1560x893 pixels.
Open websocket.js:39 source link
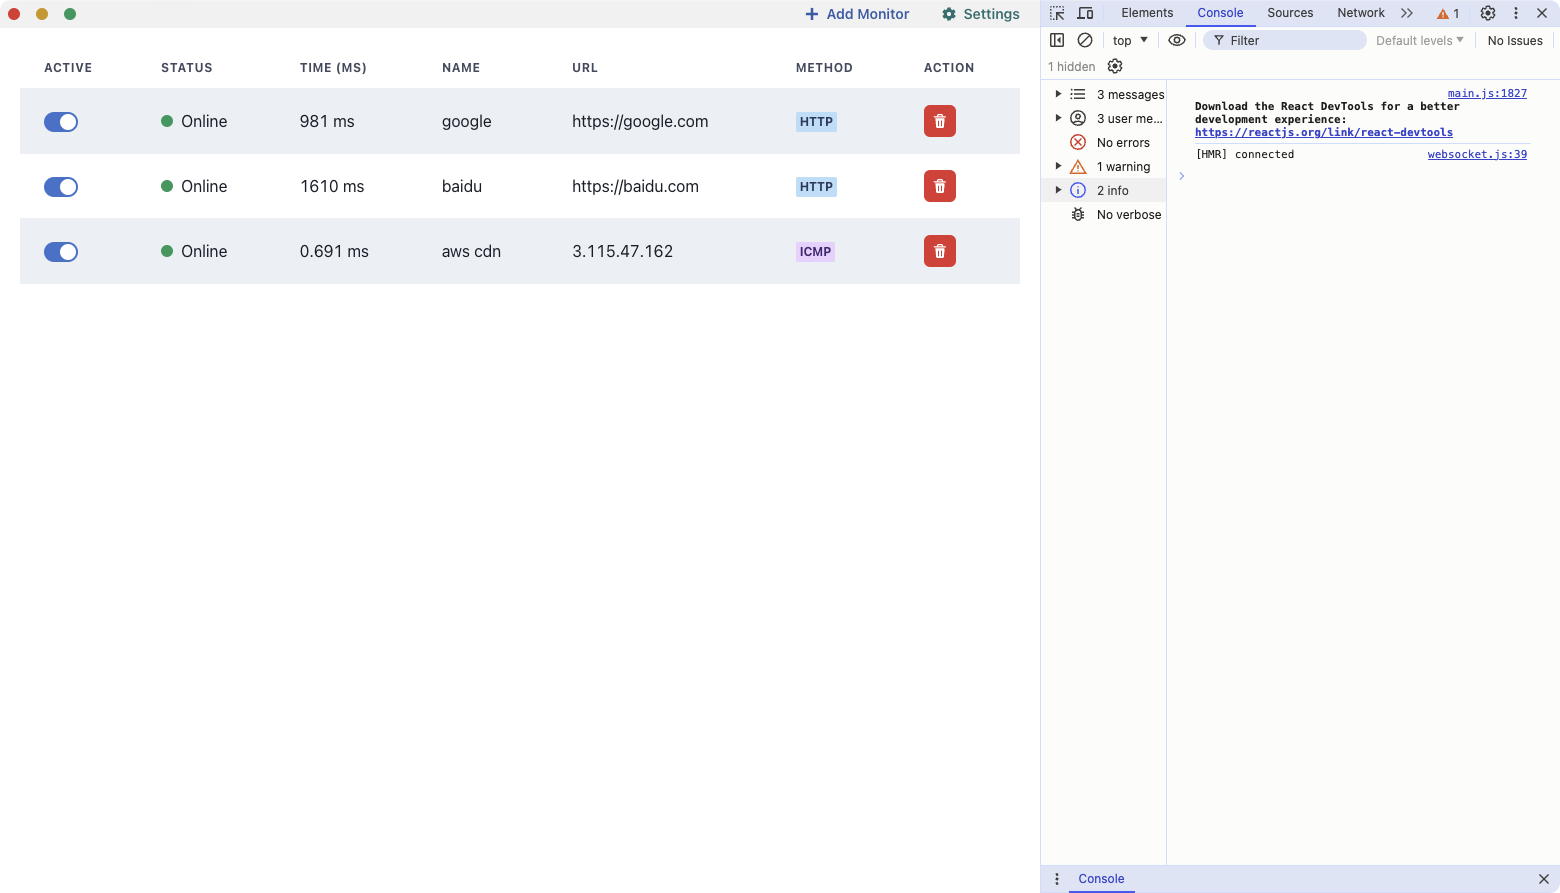(1477, 154)
